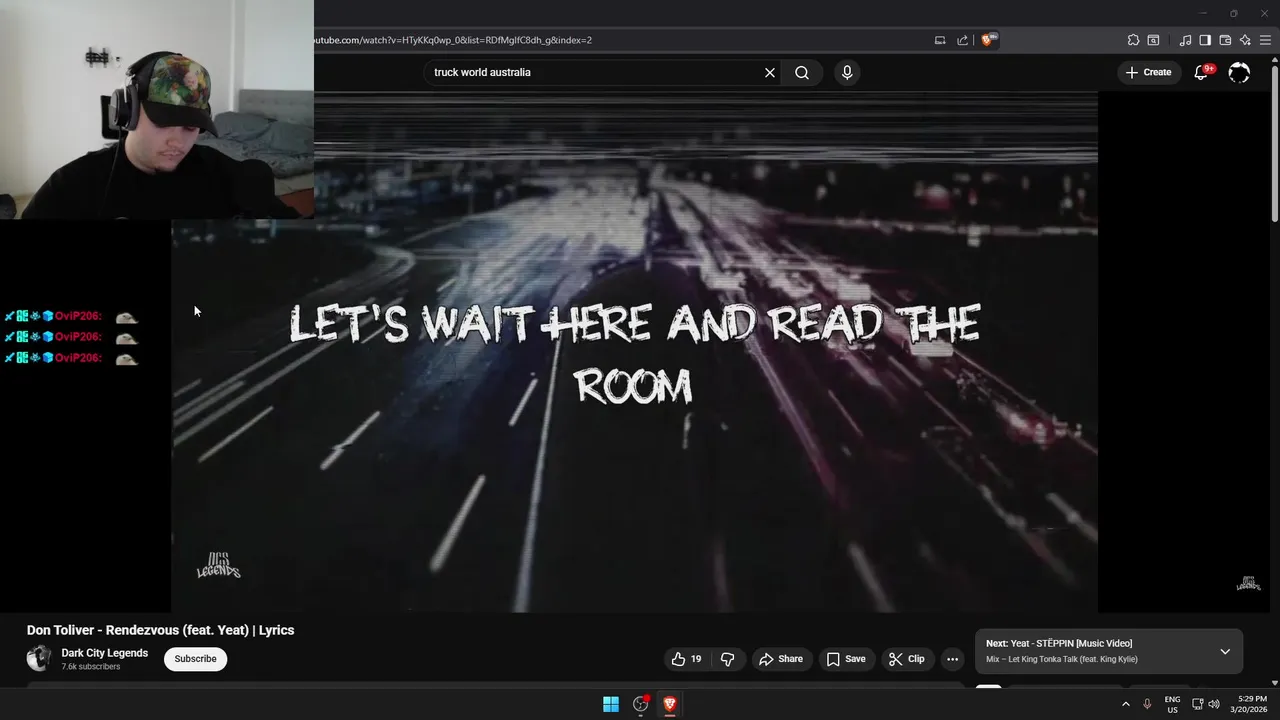Click the YouTube search magnifier button

point(802,72)
